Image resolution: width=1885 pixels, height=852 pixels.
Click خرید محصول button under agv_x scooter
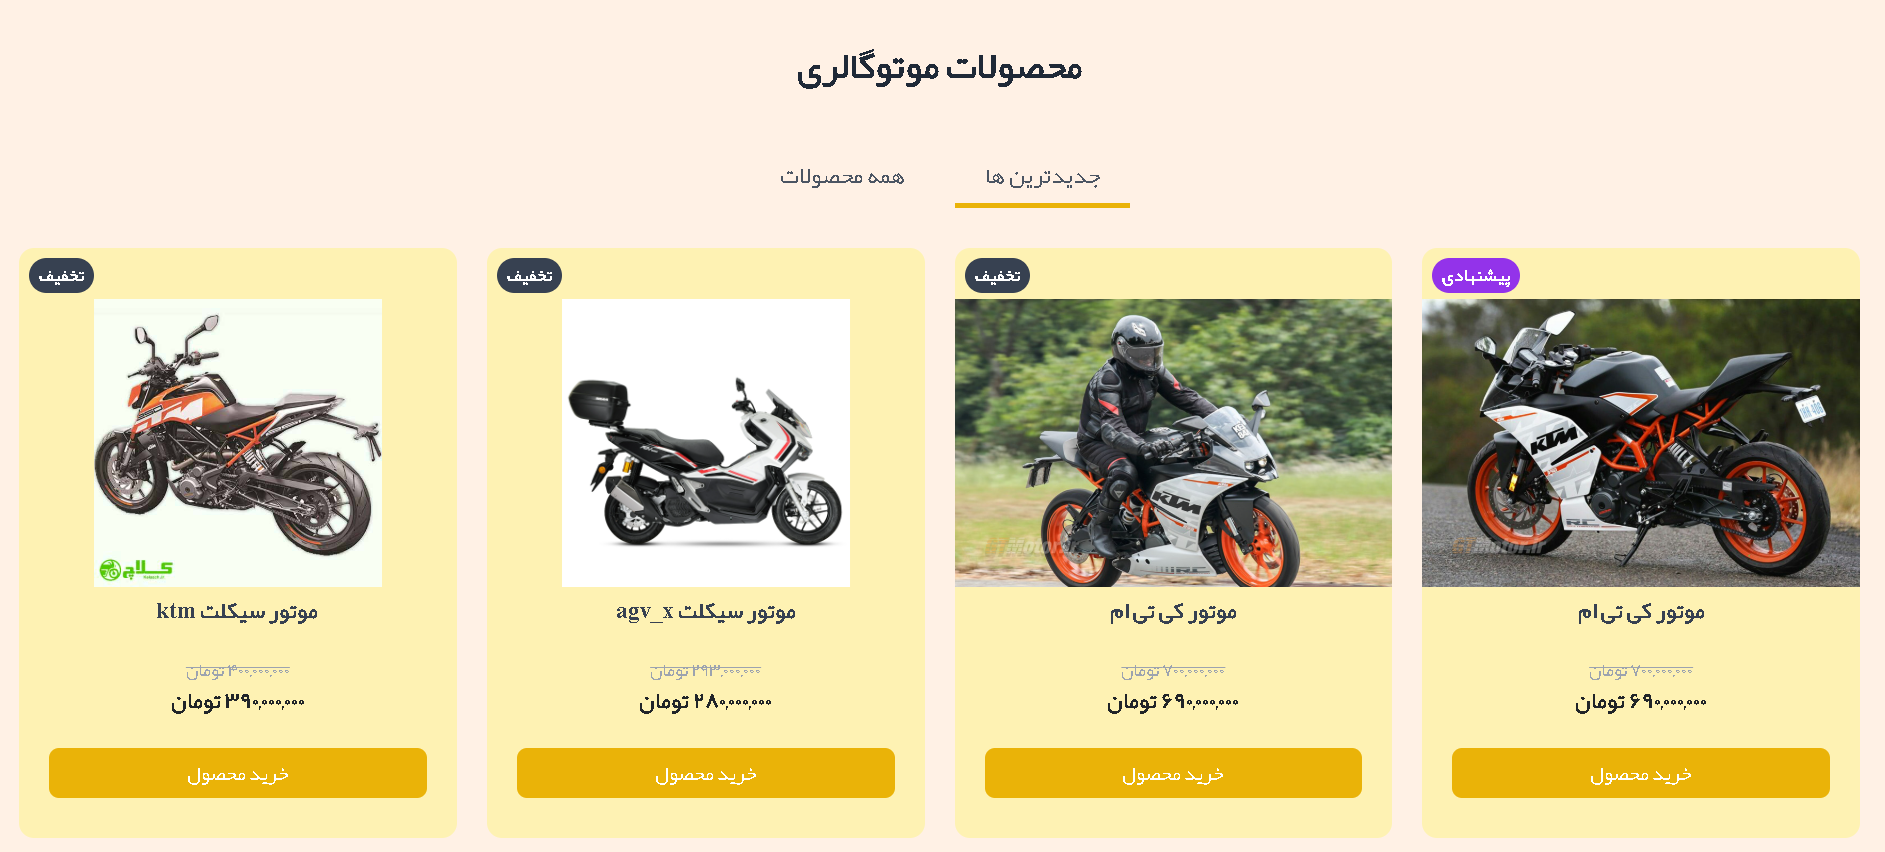pos(706,773)
